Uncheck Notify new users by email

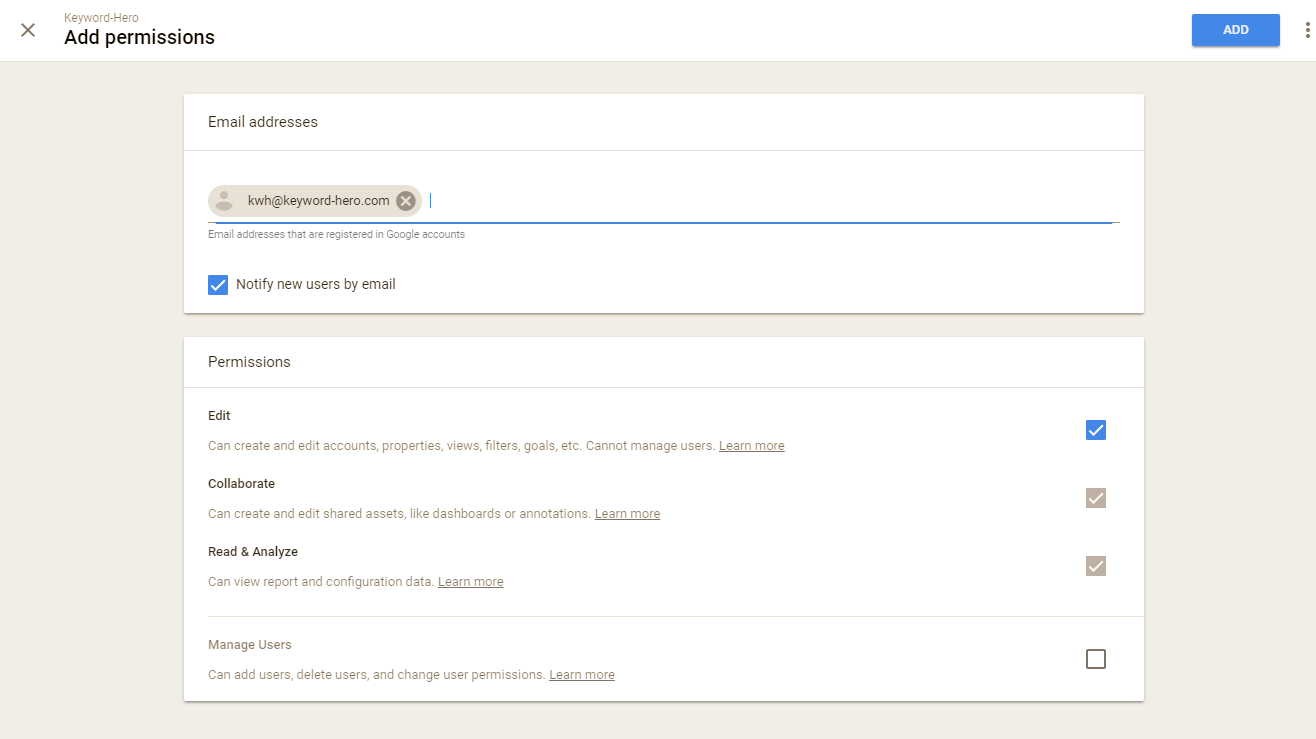click(x=218, y=285)
